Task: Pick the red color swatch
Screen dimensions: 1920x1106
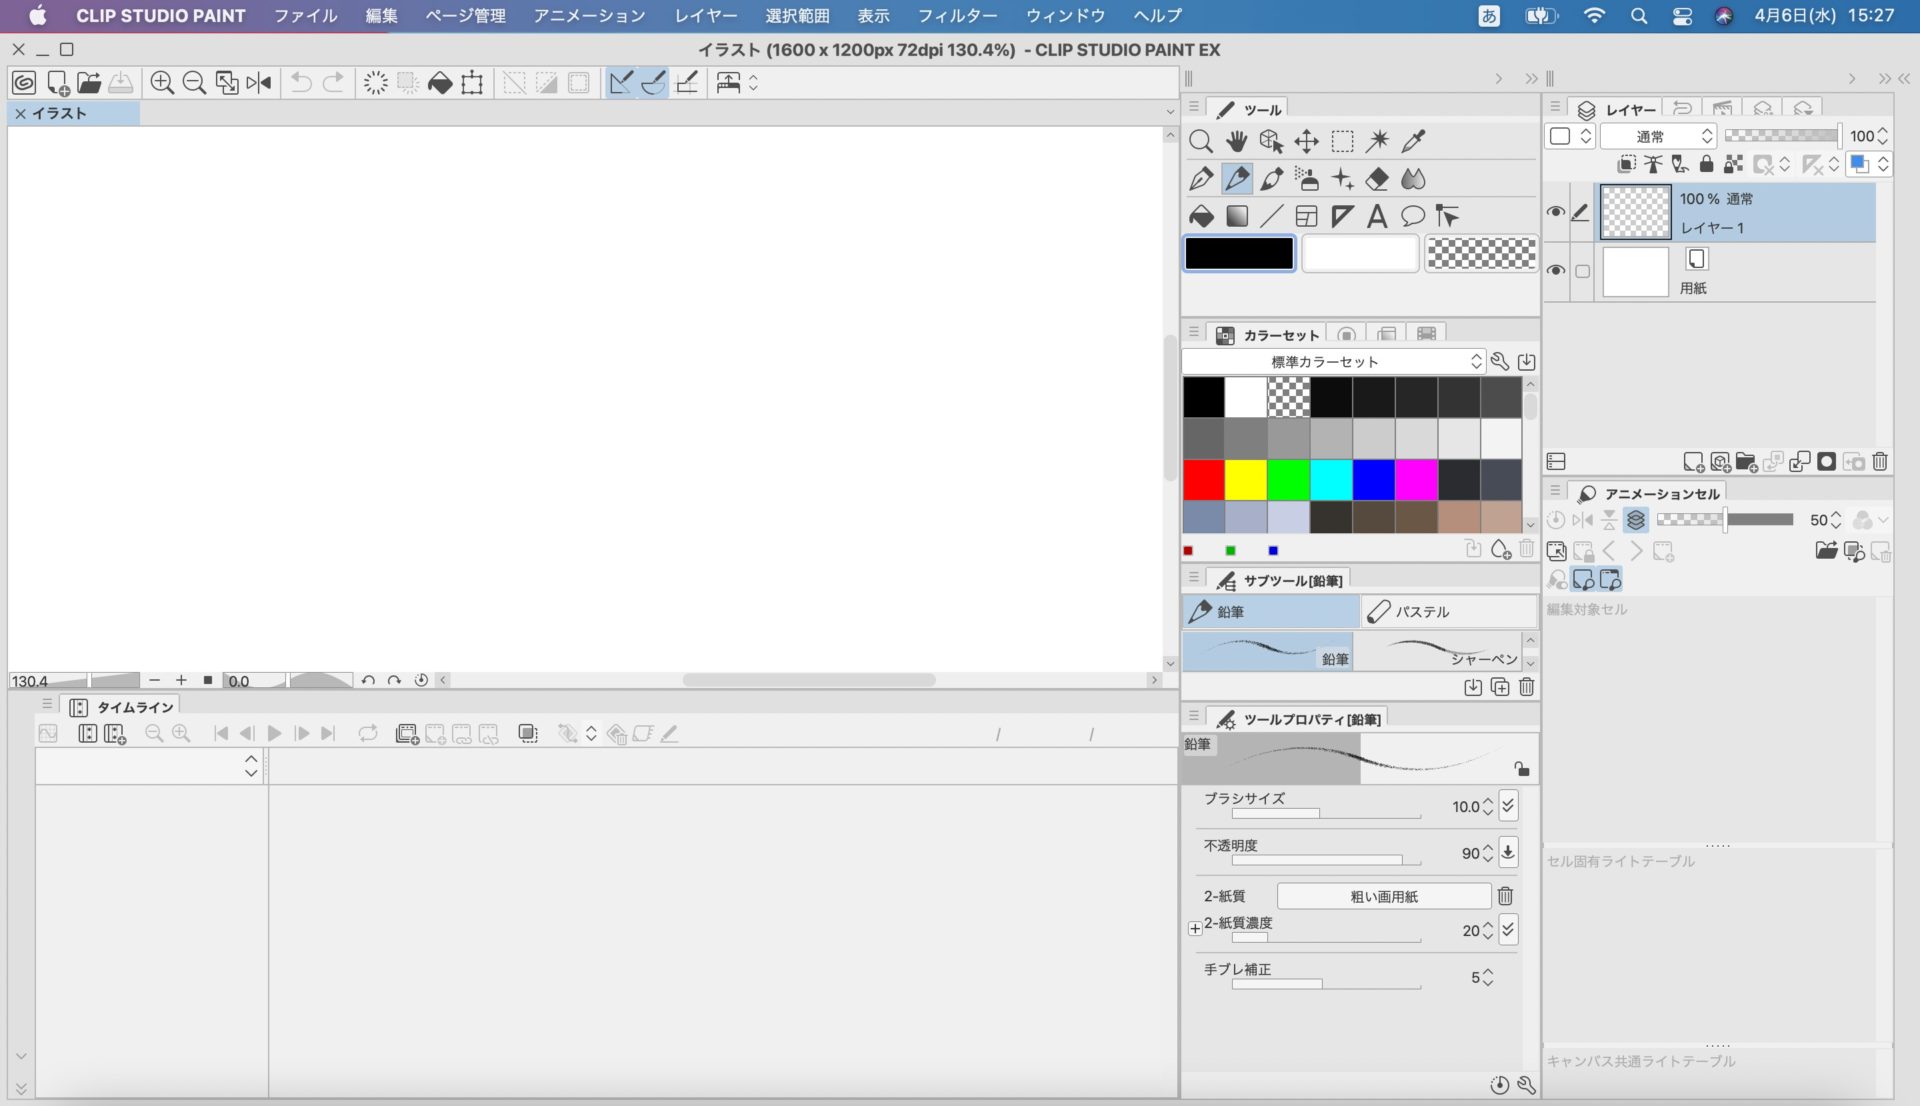Action: pos(1204,480)
